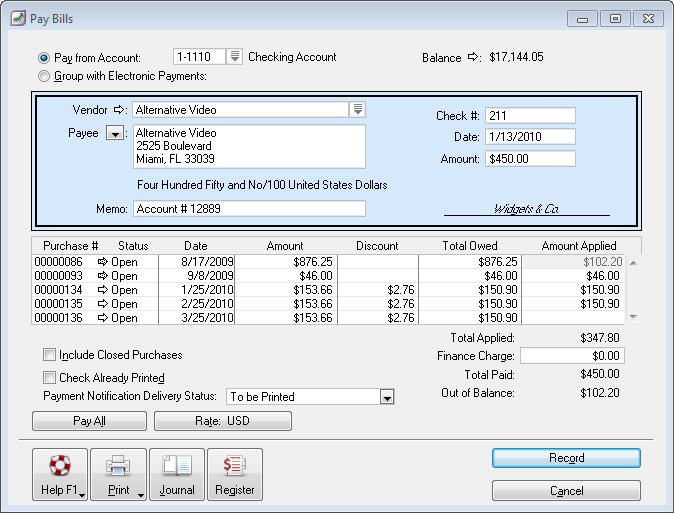Click the Total Owed column header
This screenshot has width=674, height=513.
click(x=470, y=246)
